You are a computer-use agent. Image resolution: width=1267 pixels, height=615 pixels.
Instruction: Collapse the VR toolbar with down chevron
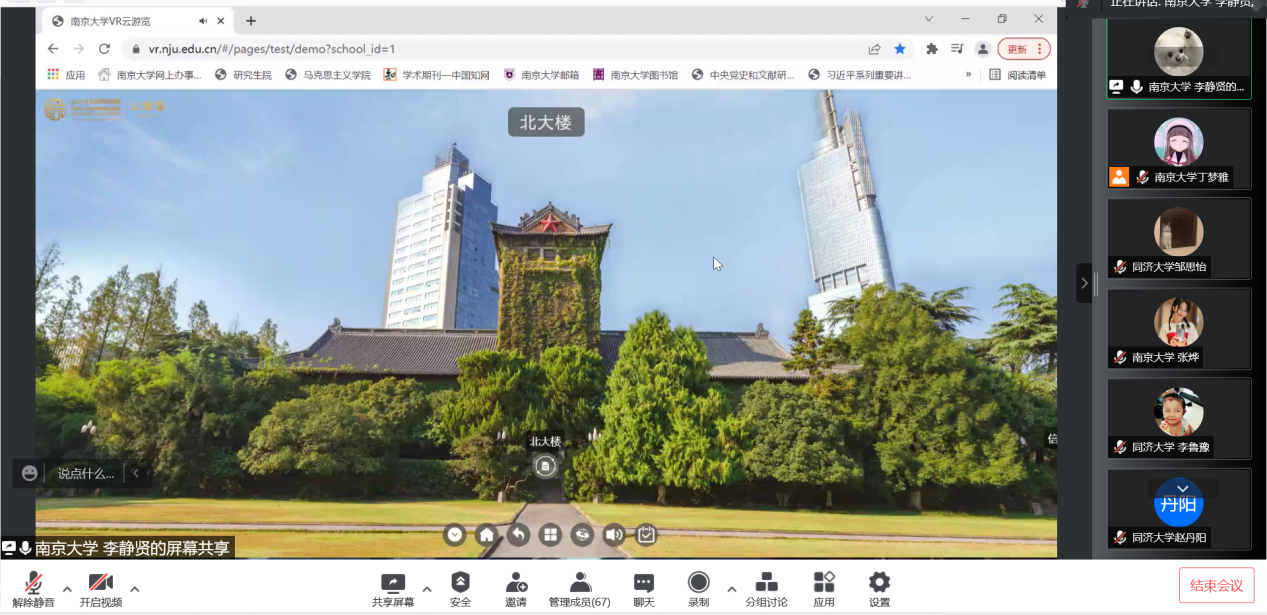pyautogui.click(x=455, y=535)
